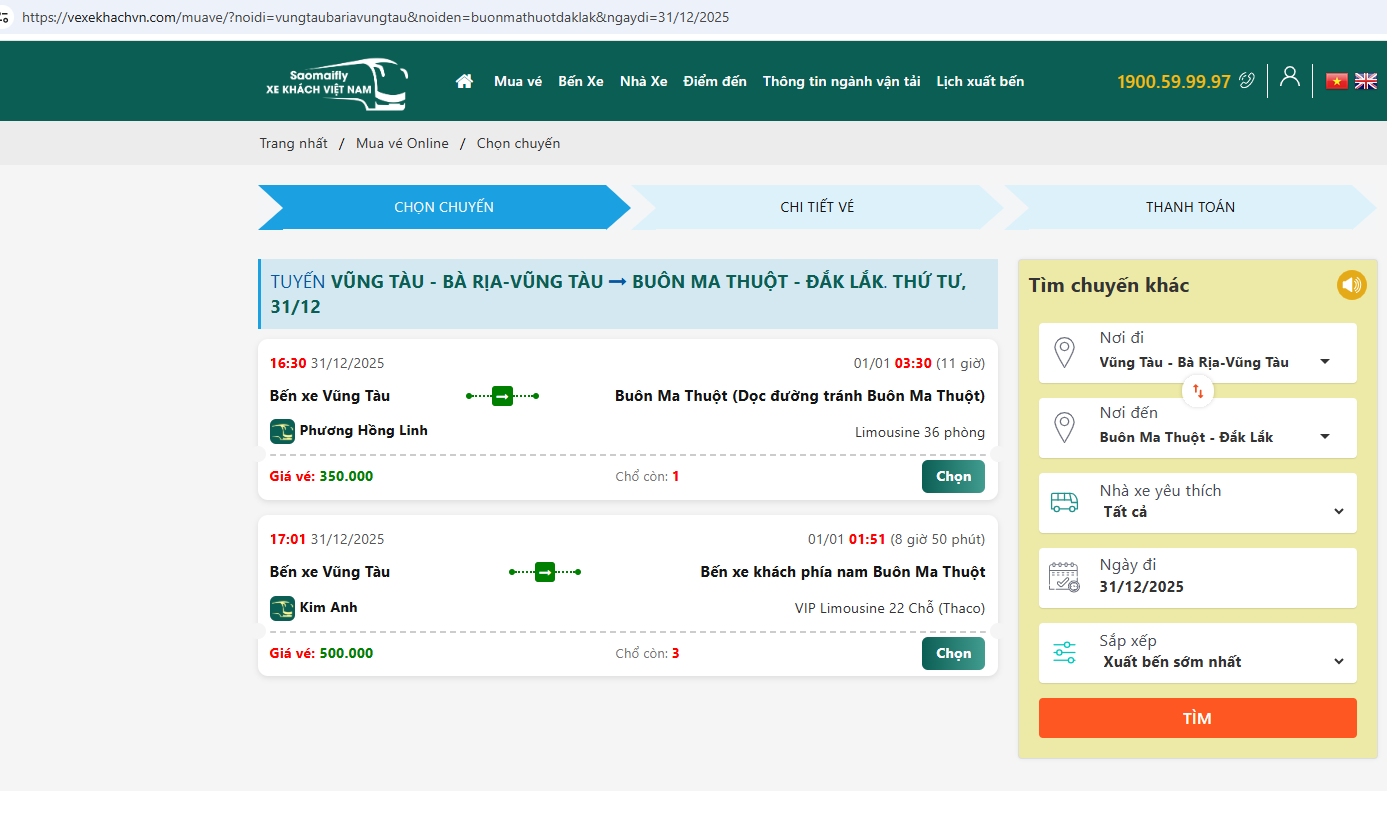Click the phone icon beside hotline number
Screen dimensions: 1387x821
point(1246,81)
